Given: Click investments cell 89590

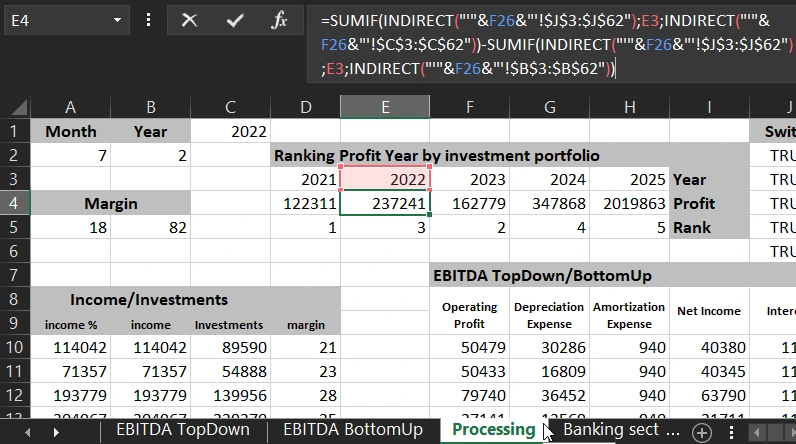Looking at the screenshot, I should tap(230, 348).
